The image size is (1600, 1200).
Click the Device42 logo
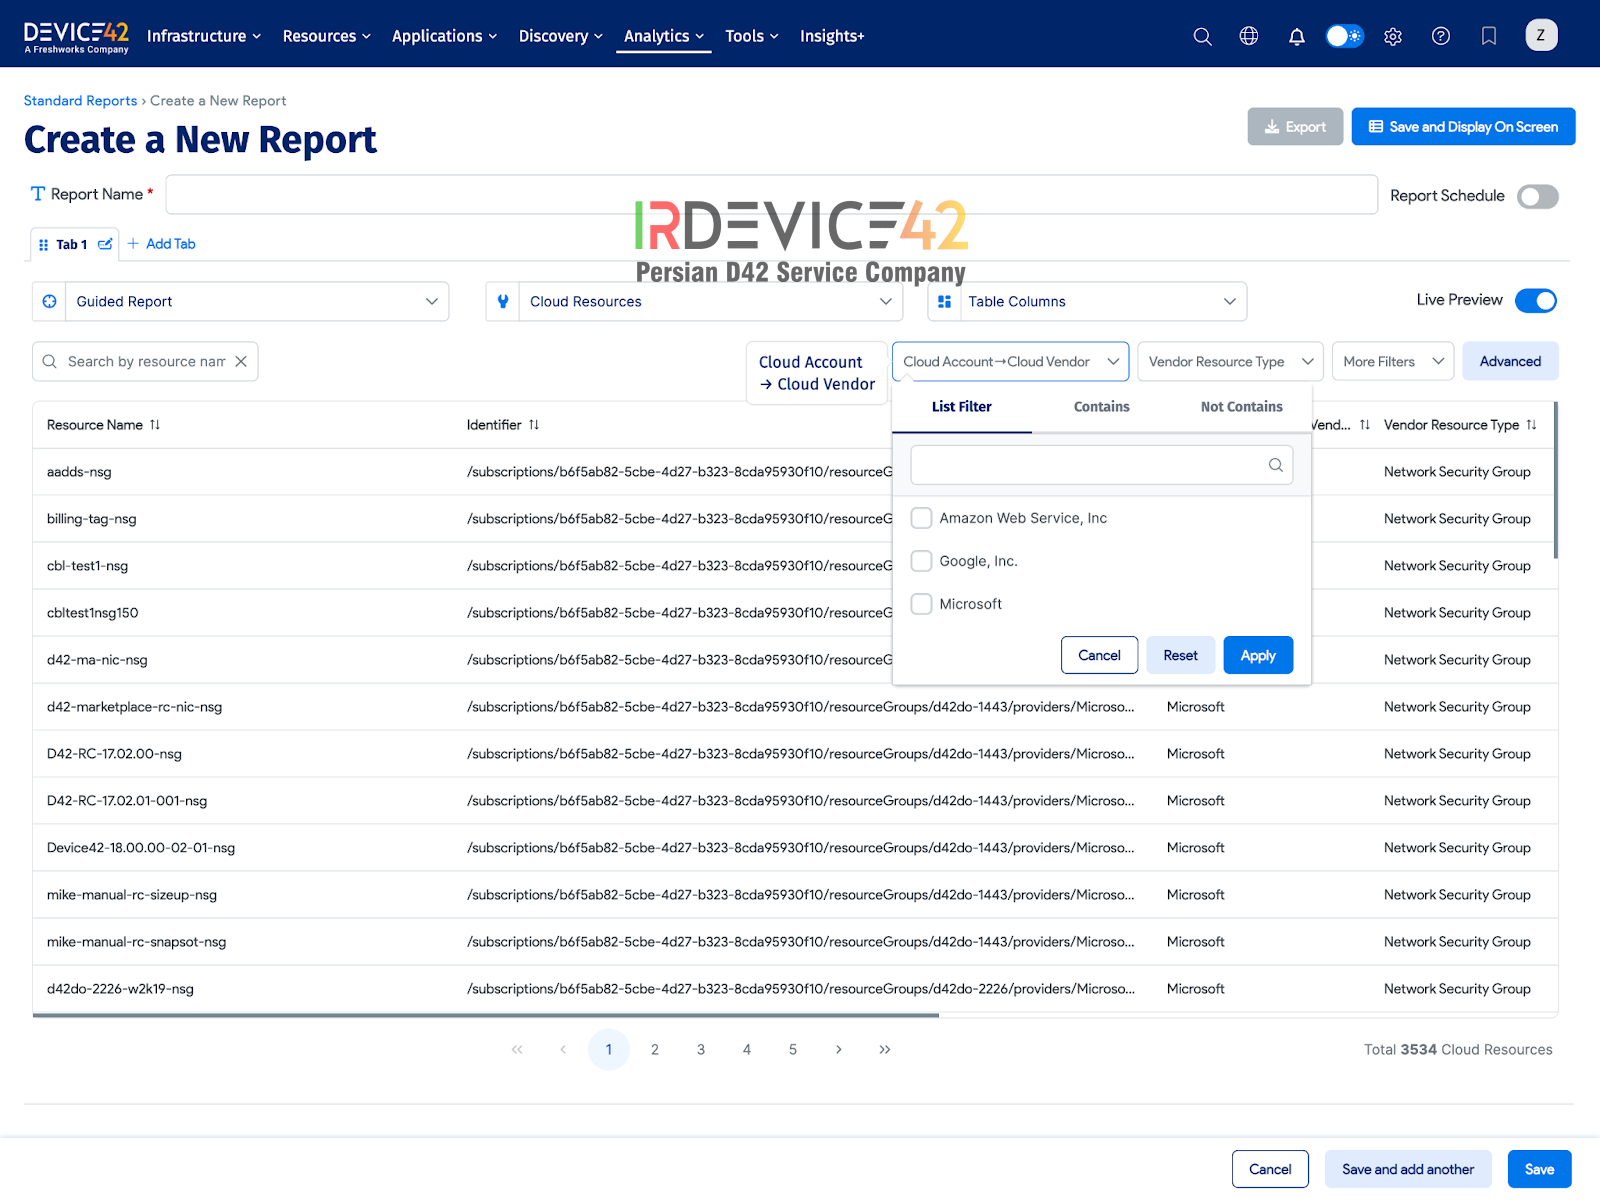pos(76,36)
